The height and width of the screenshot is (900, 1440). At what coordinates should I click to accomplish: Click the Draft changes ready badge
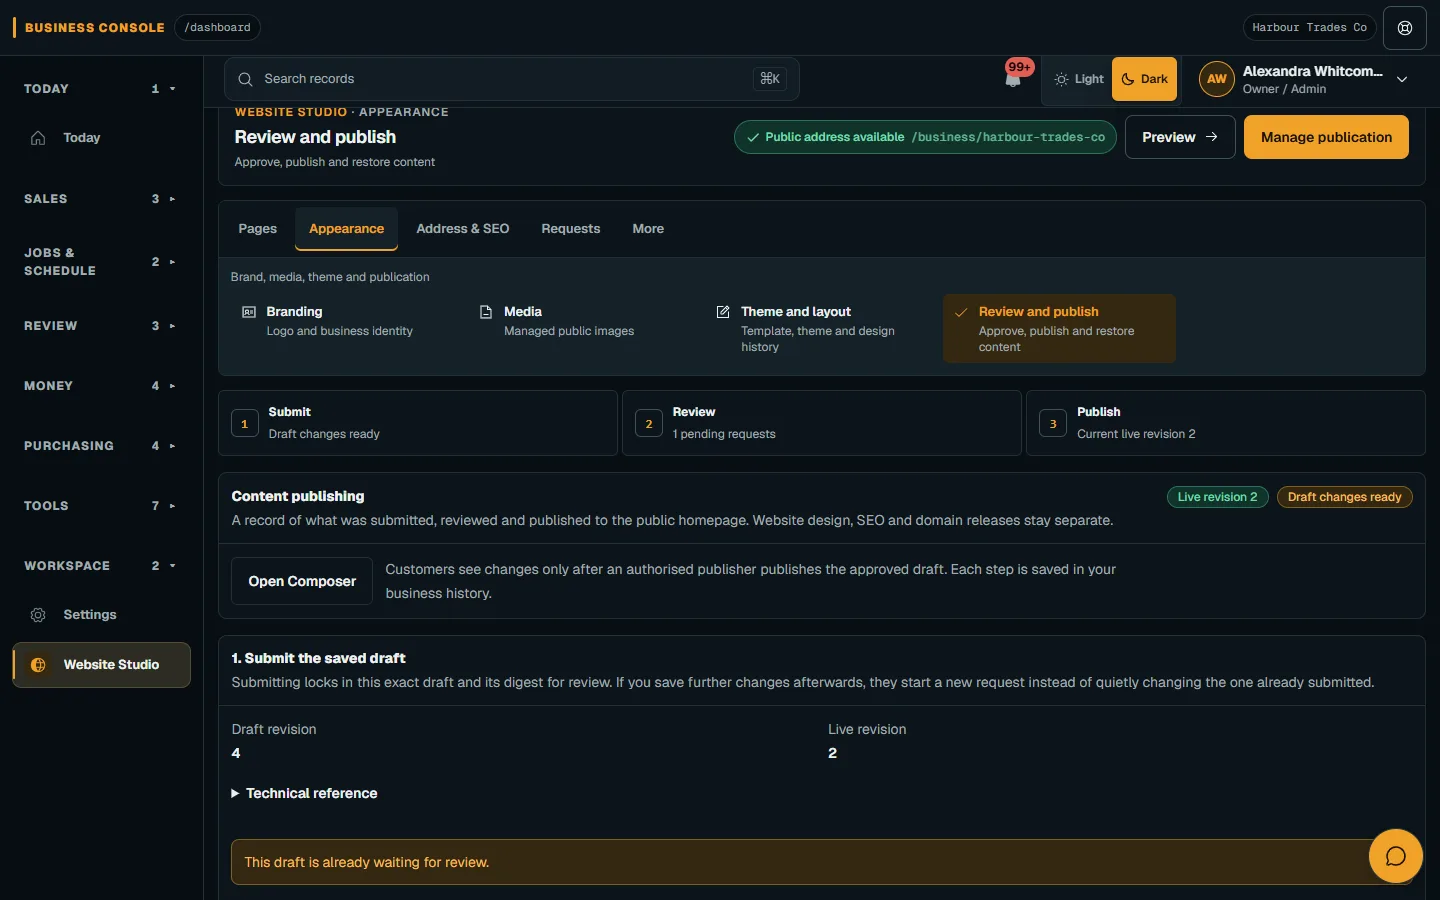(1345, 497)
